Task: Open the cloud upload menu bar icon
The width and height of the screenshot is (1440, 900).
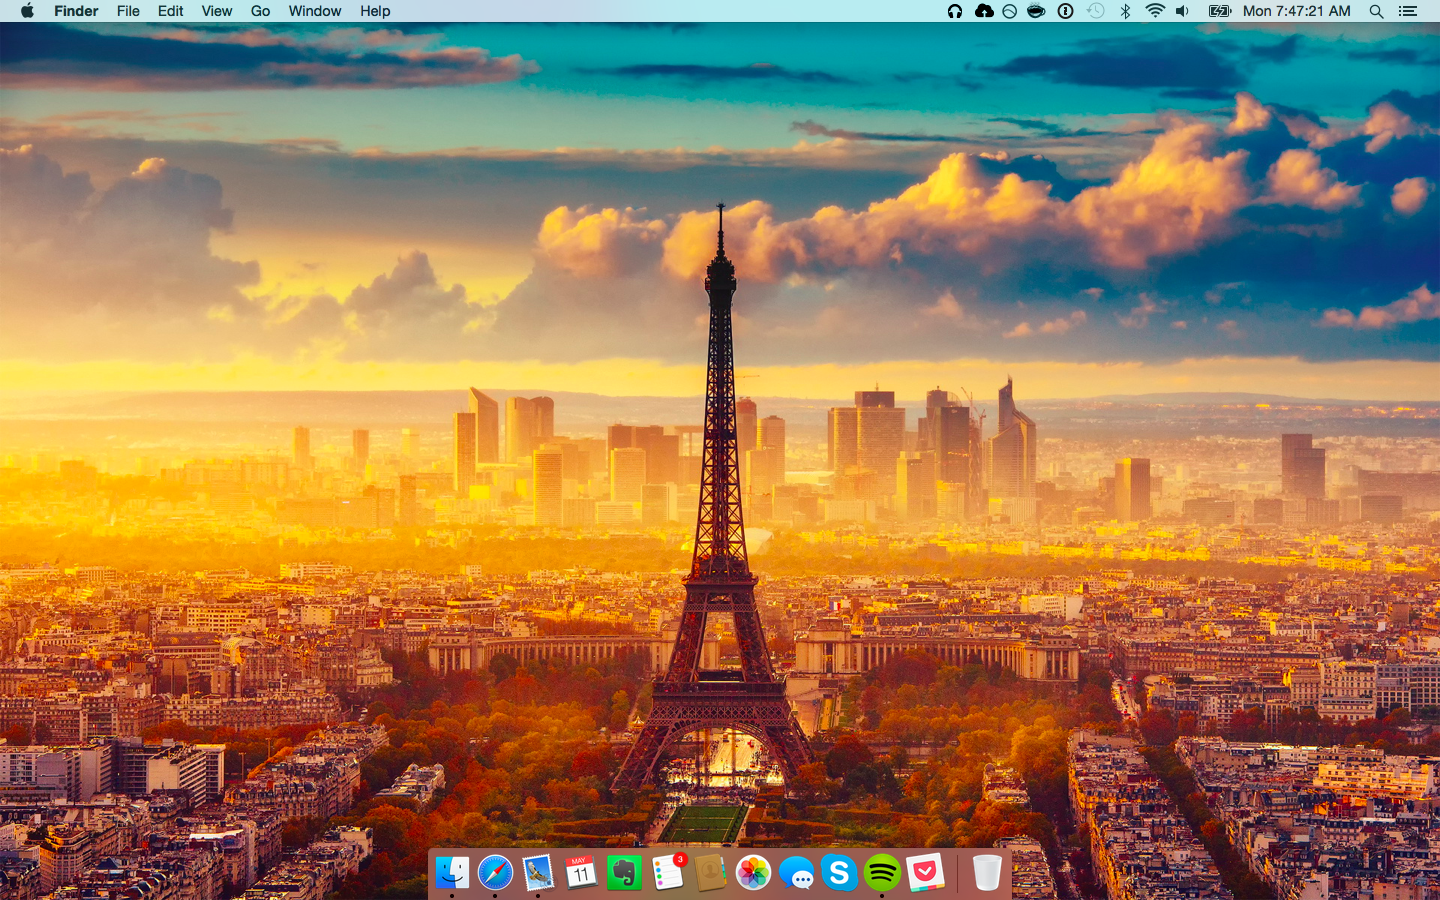Action: 984,11
